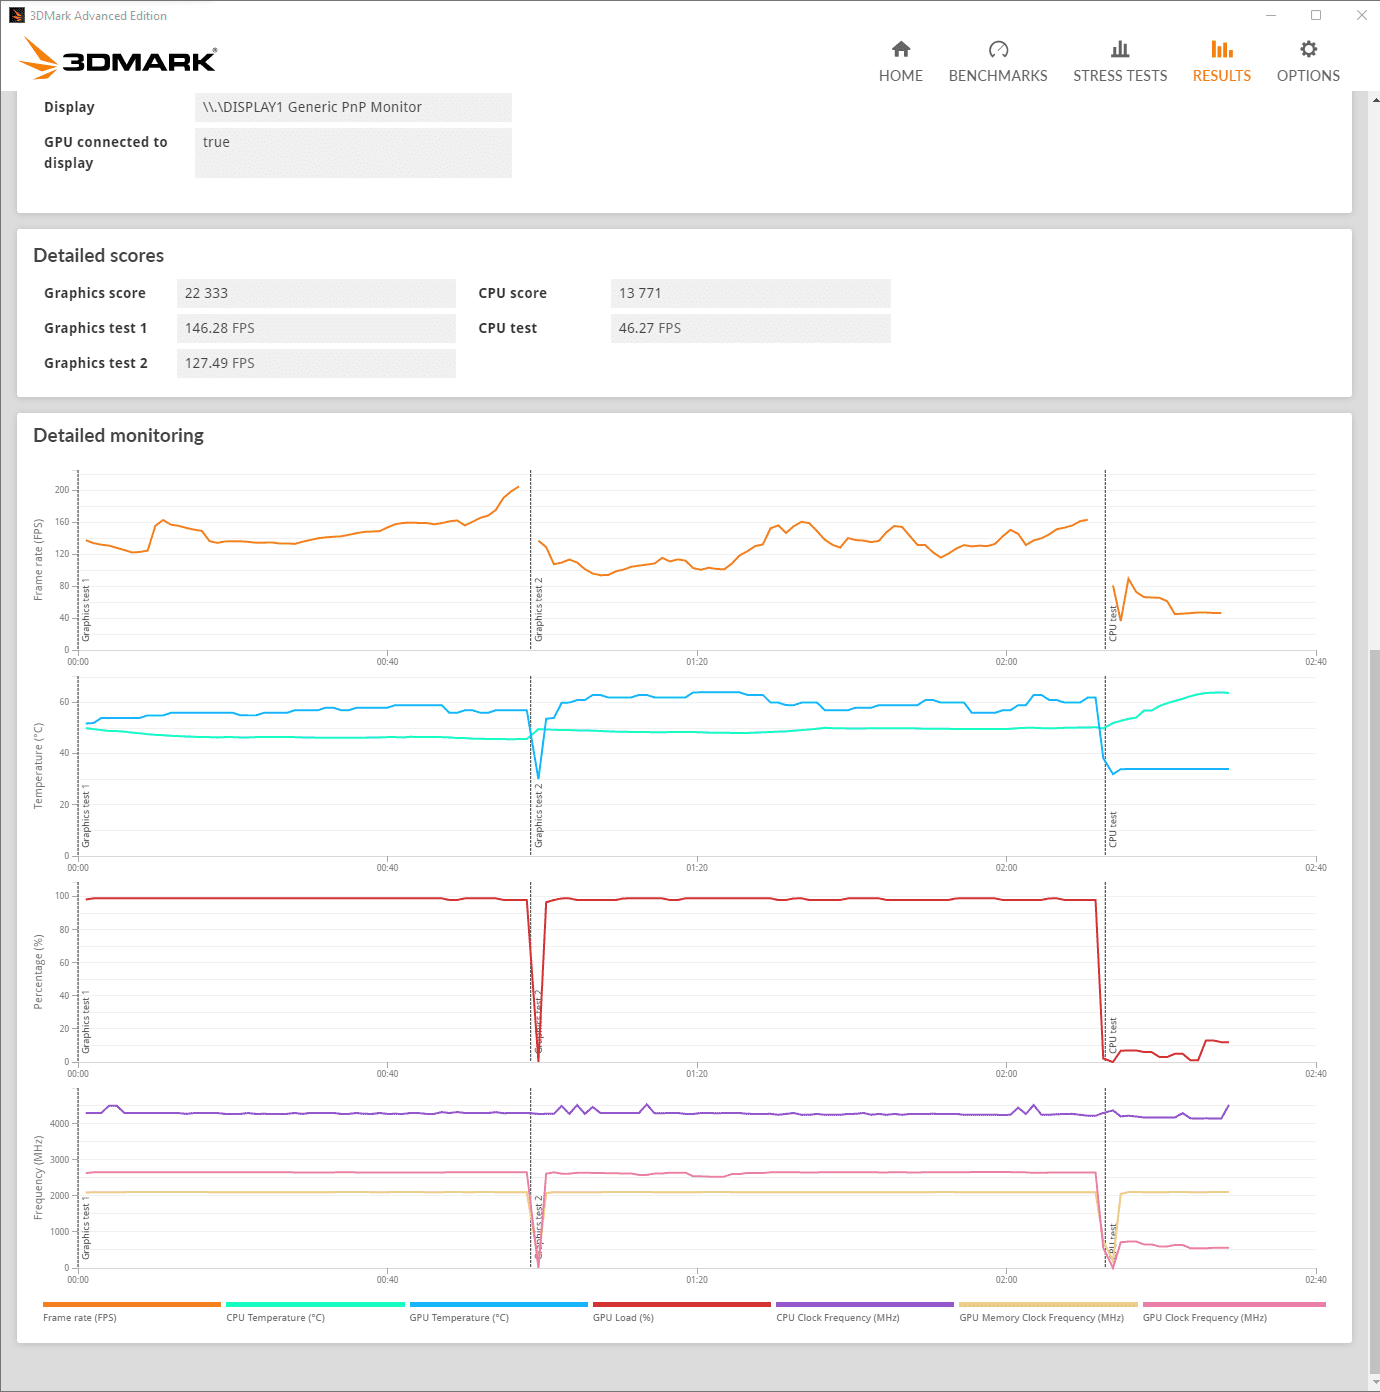Click the Percentage (%) axis label

[39, 972]
